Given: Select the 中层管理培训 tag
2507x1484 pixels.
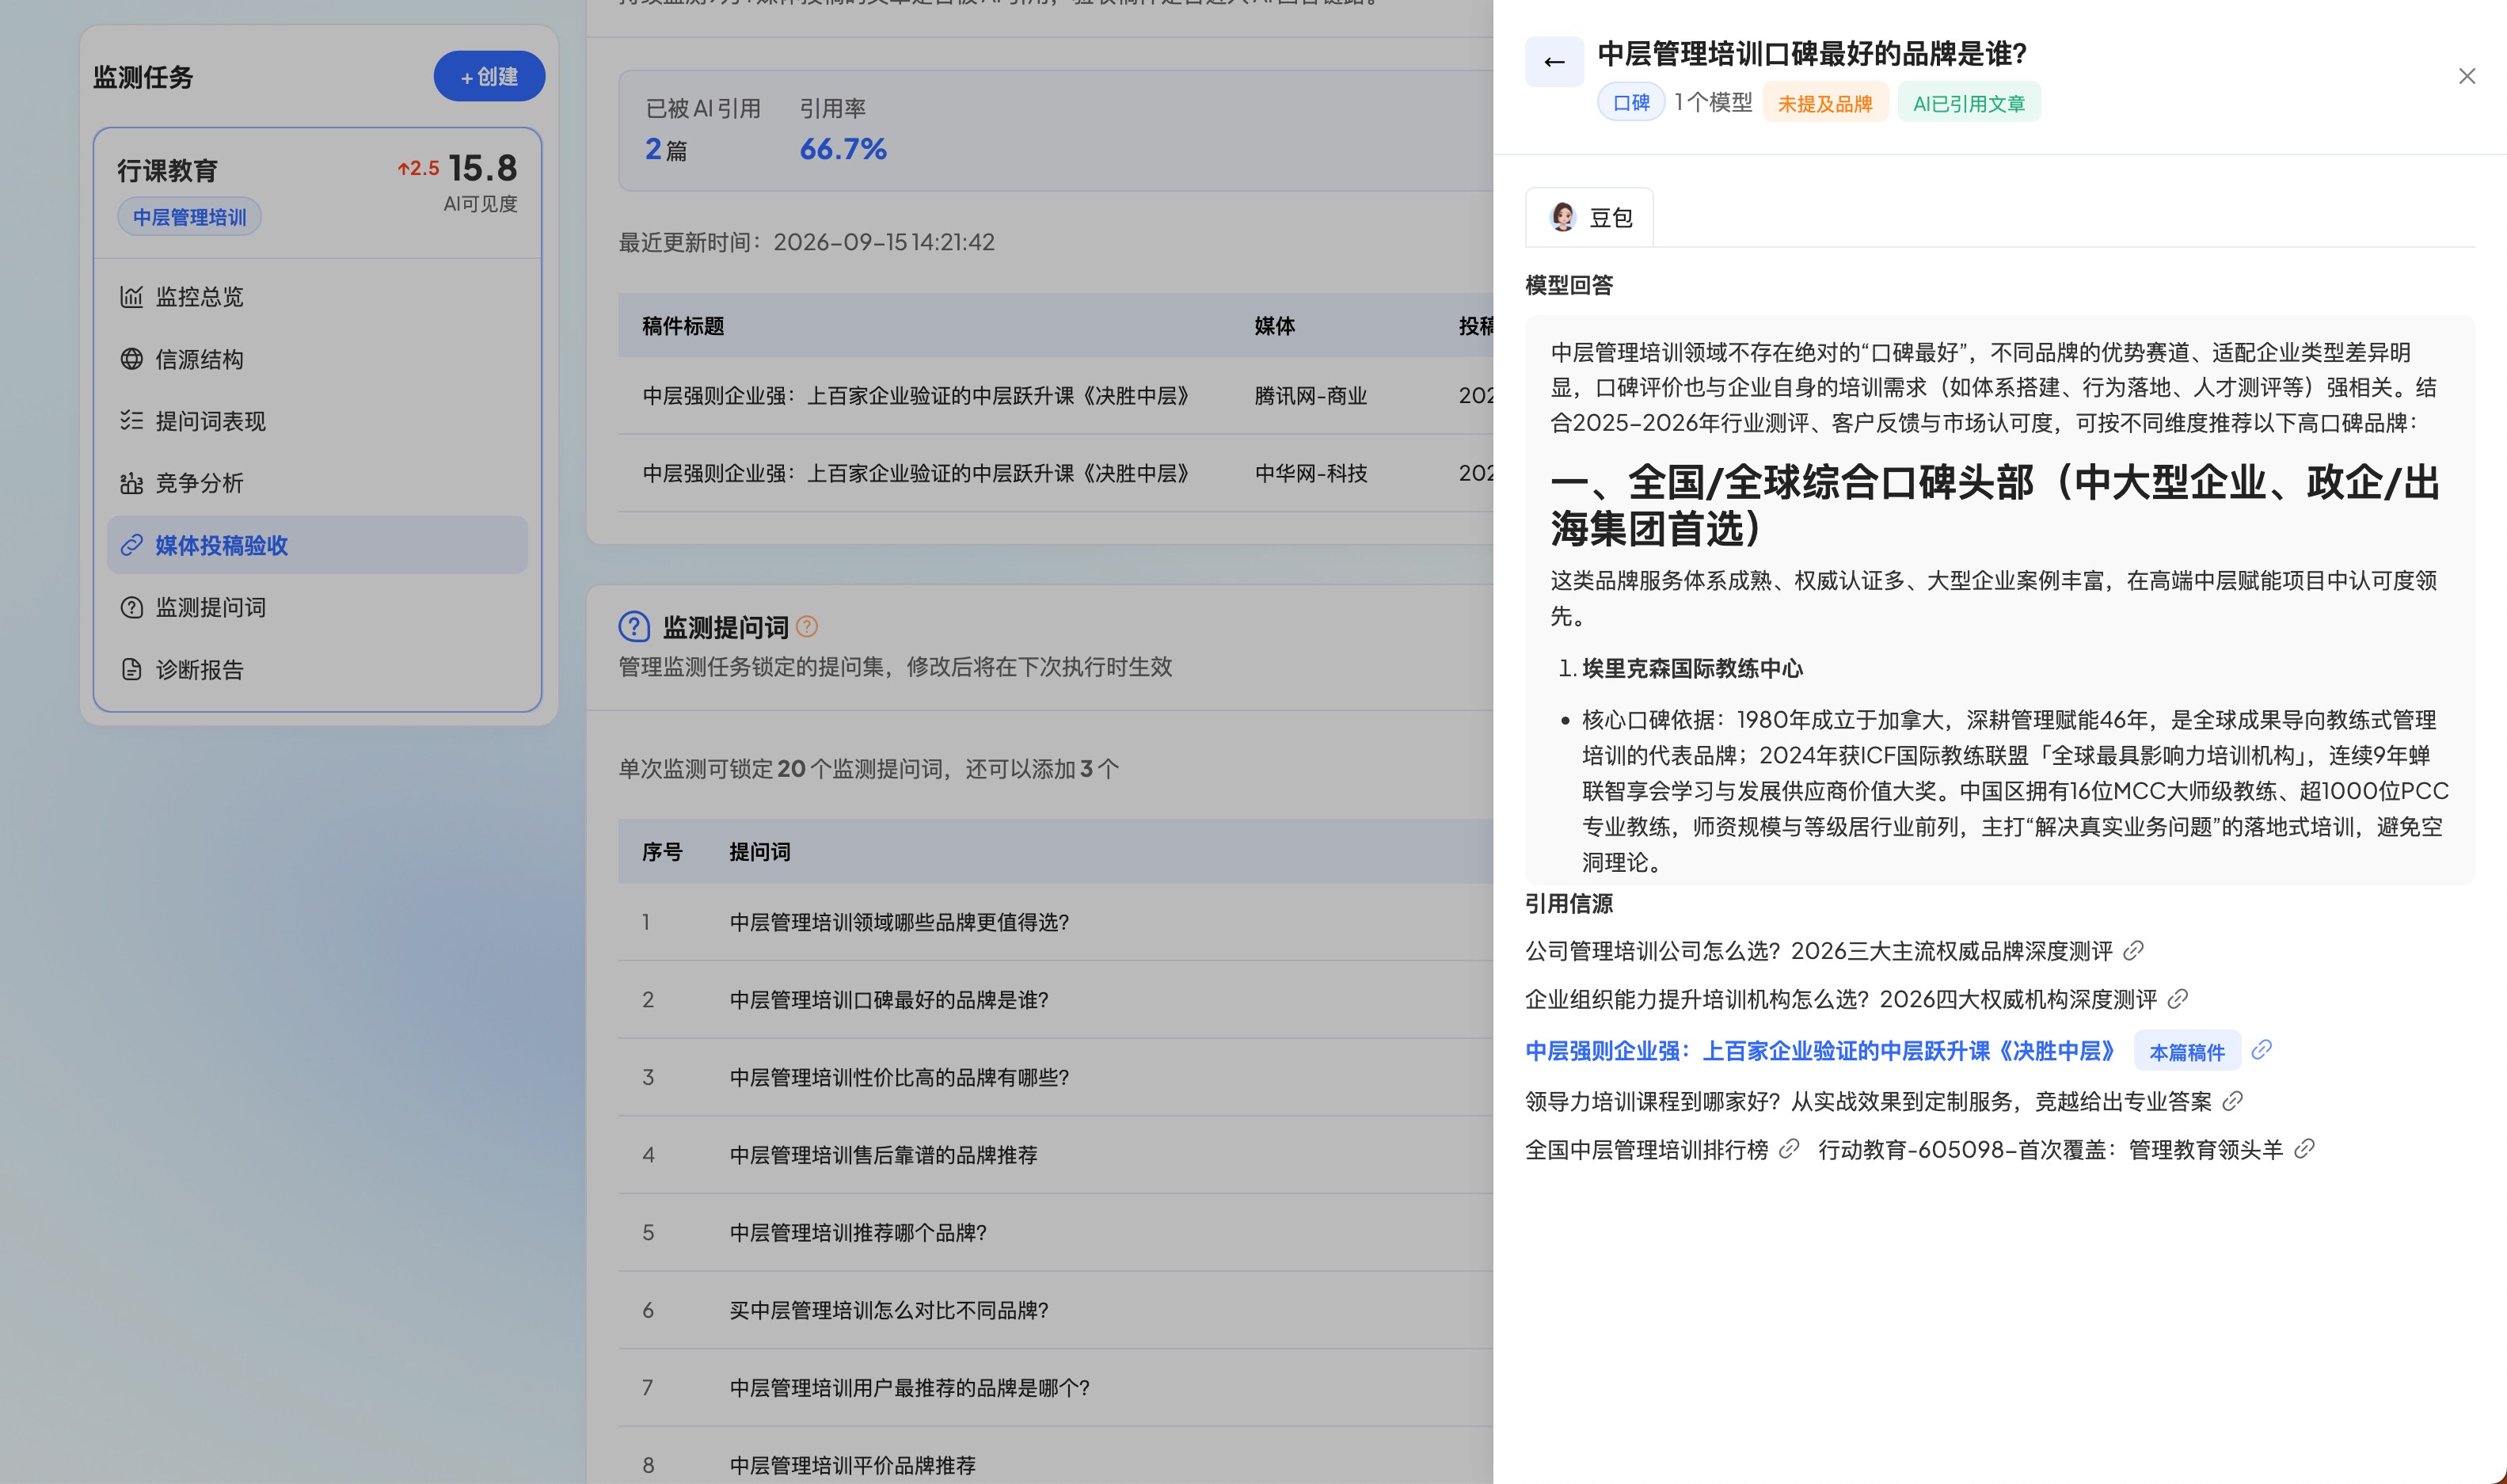Looking at the screenshot, I should click(189, 217).
